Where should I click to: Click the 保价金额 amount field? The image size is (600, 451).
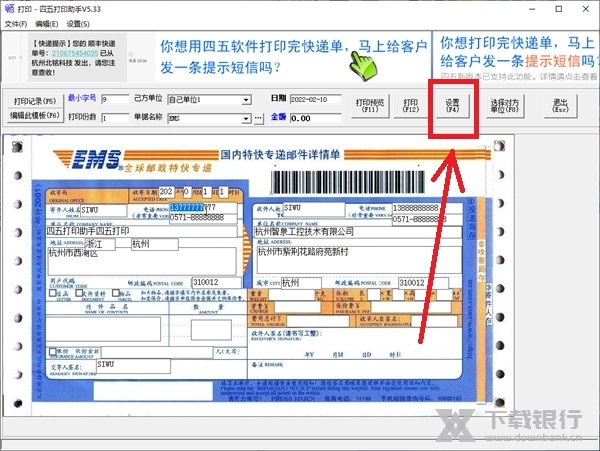pos(157,352)
